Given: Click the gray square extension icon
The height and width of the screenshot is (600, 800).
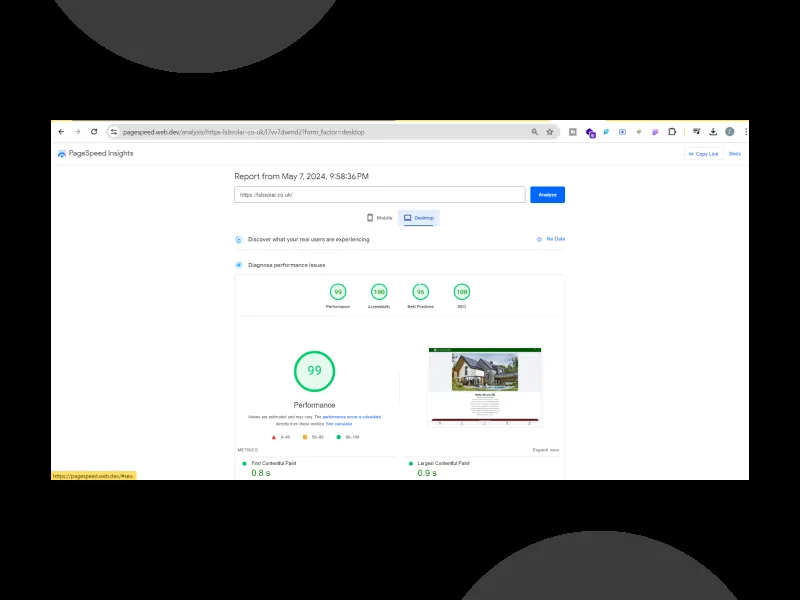Looking at the screenshot, I should coord(573,132).
